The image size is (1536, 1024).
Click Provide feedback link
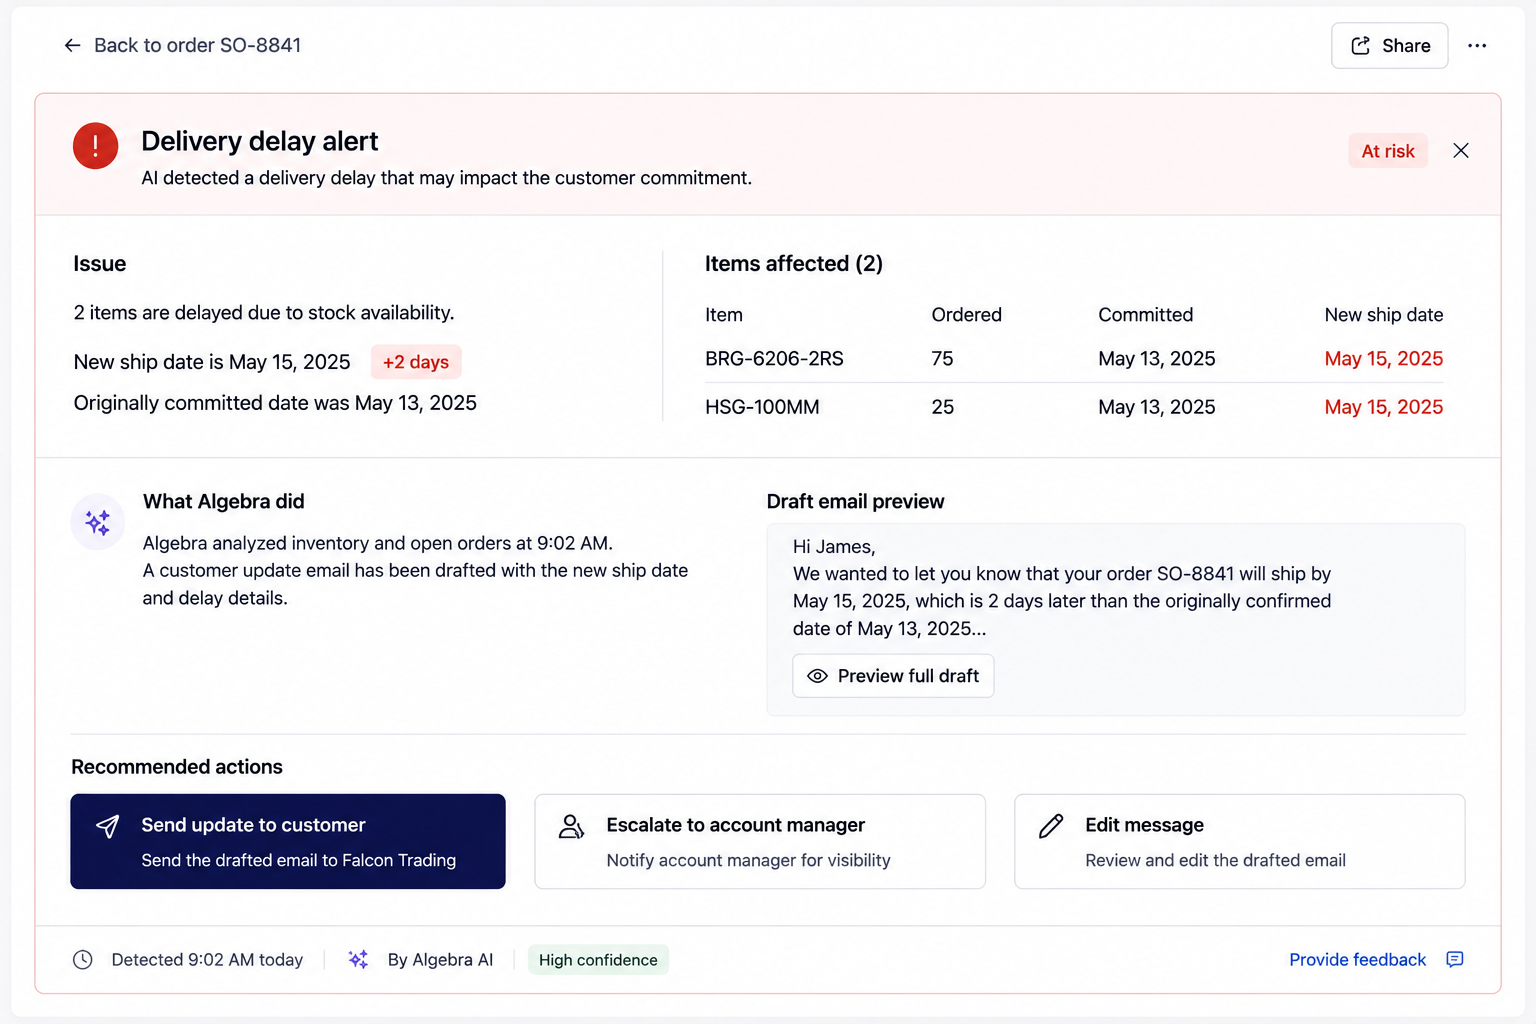click(1357, 960)
